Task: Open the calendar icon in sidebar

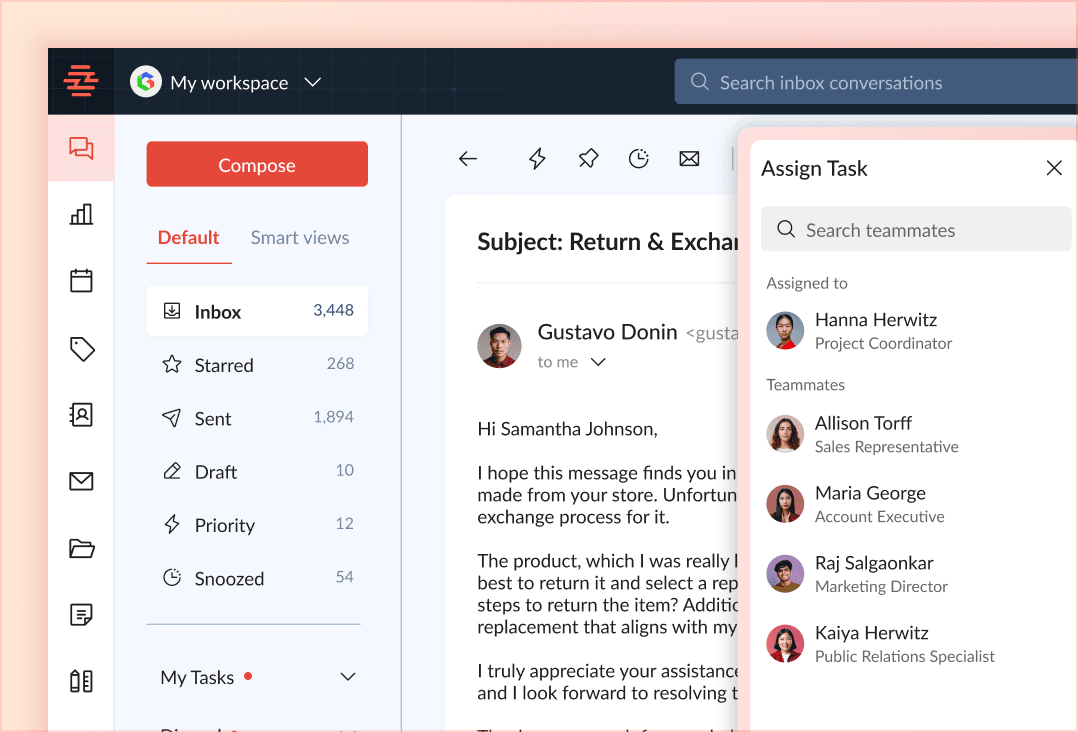Action: click(81, 280)
